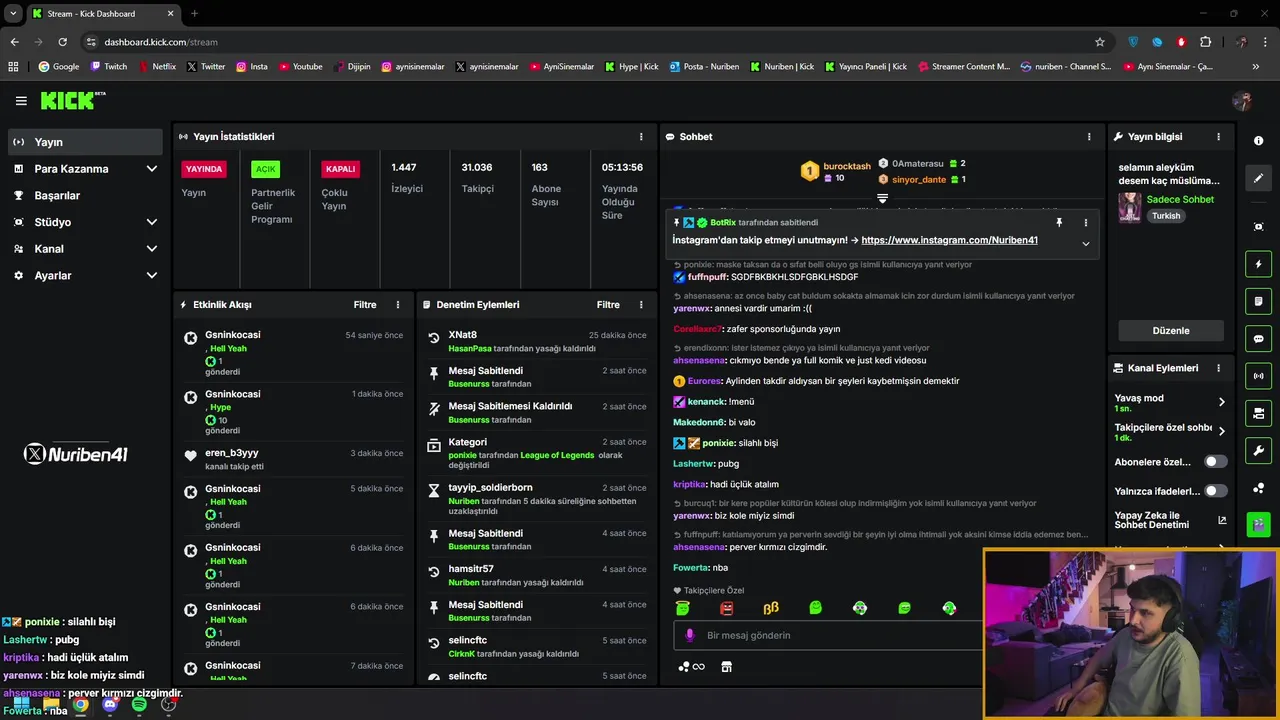
Task: Click the profile avatar at top right
Action: coord(1242,101)
